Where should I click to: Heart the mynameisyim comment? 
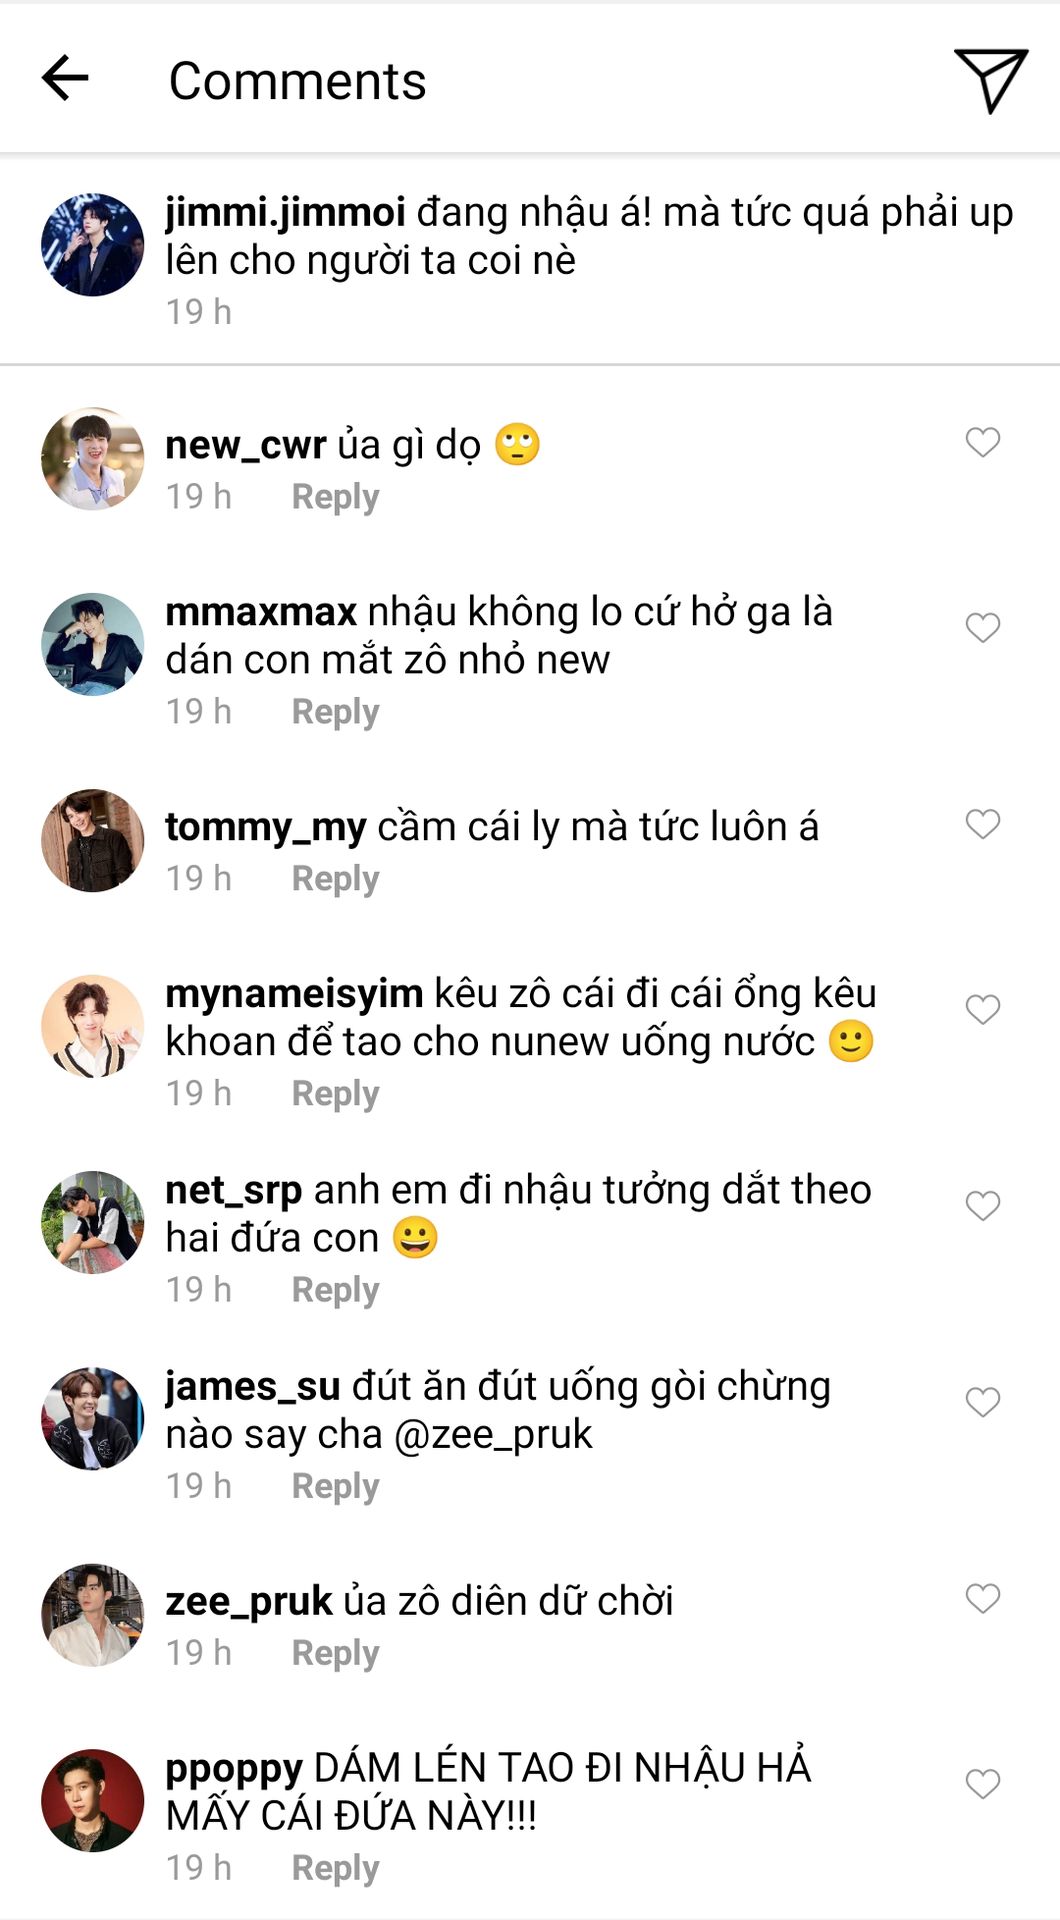(x=982, y=1009)
